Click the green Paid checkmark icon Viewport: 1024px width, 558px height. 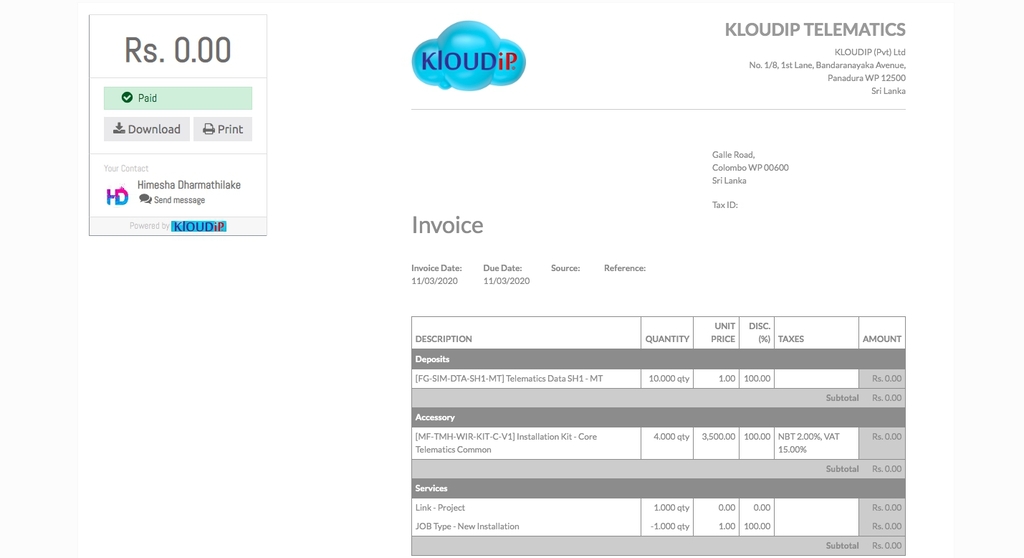click(127, 98)
